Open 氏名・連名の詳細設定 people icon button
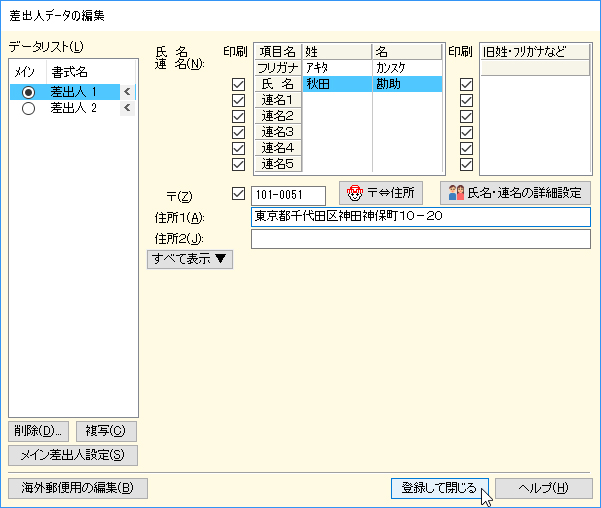Screen dimensions: 601x508 (x=515, y=193)
